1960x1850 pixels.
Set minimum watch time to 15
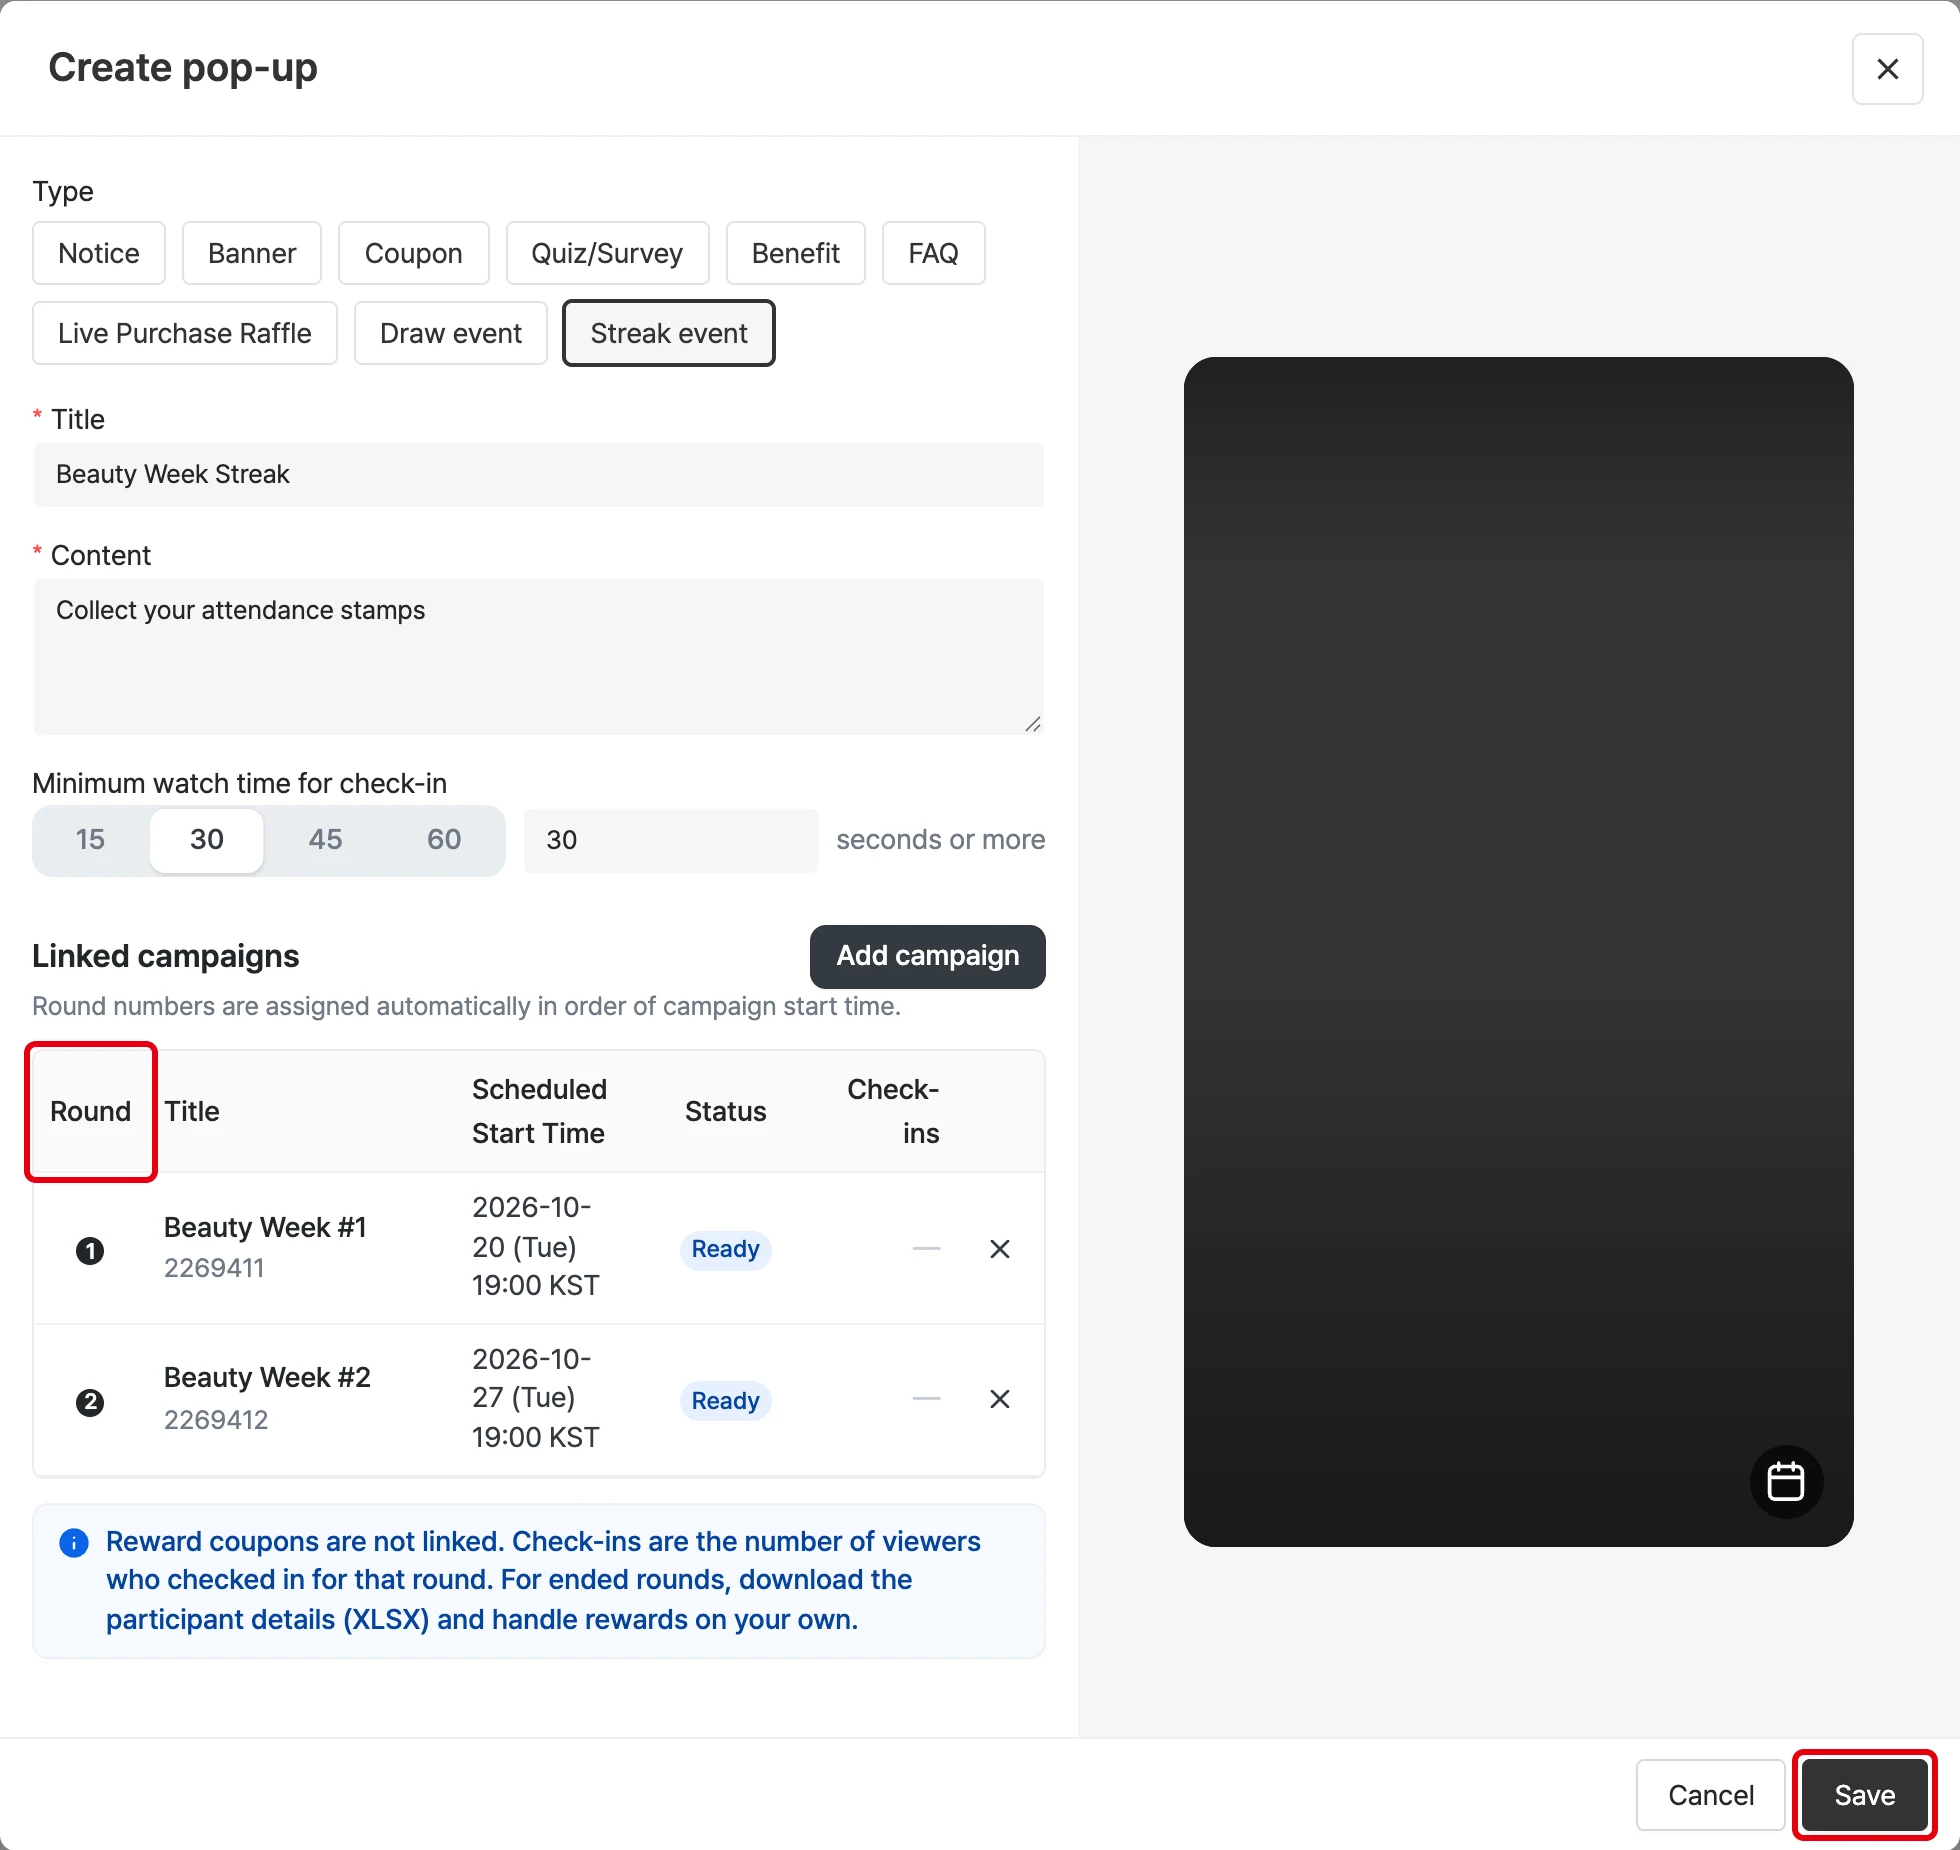point(91,840)
